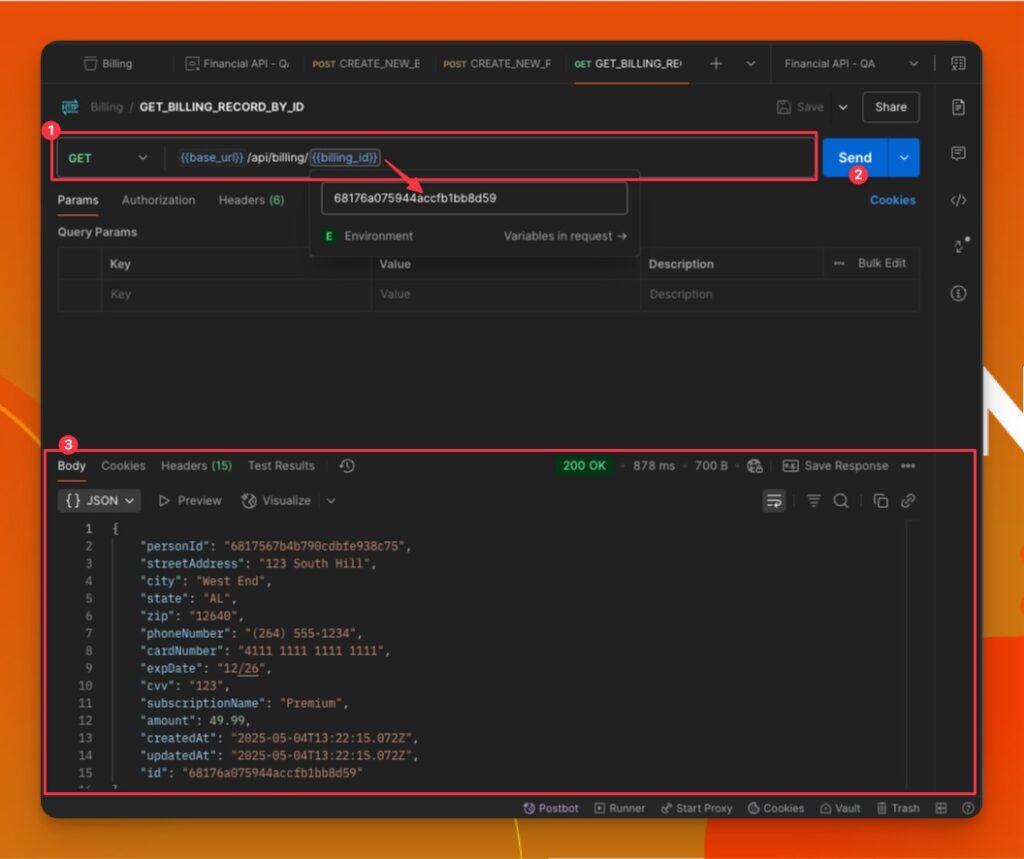1024x859 pixels.
Task: Select response Body tab
Action: (x=71, y=466)
